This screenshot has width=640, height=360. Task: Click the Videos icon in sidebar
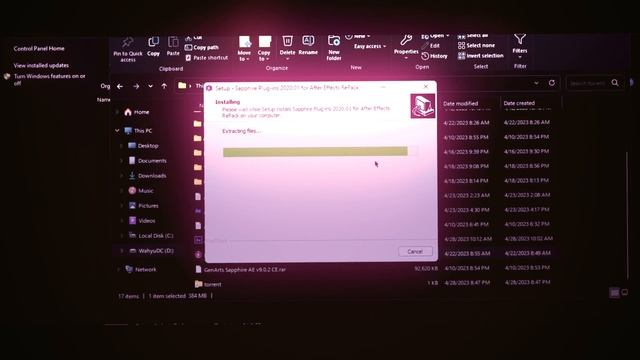132,220
